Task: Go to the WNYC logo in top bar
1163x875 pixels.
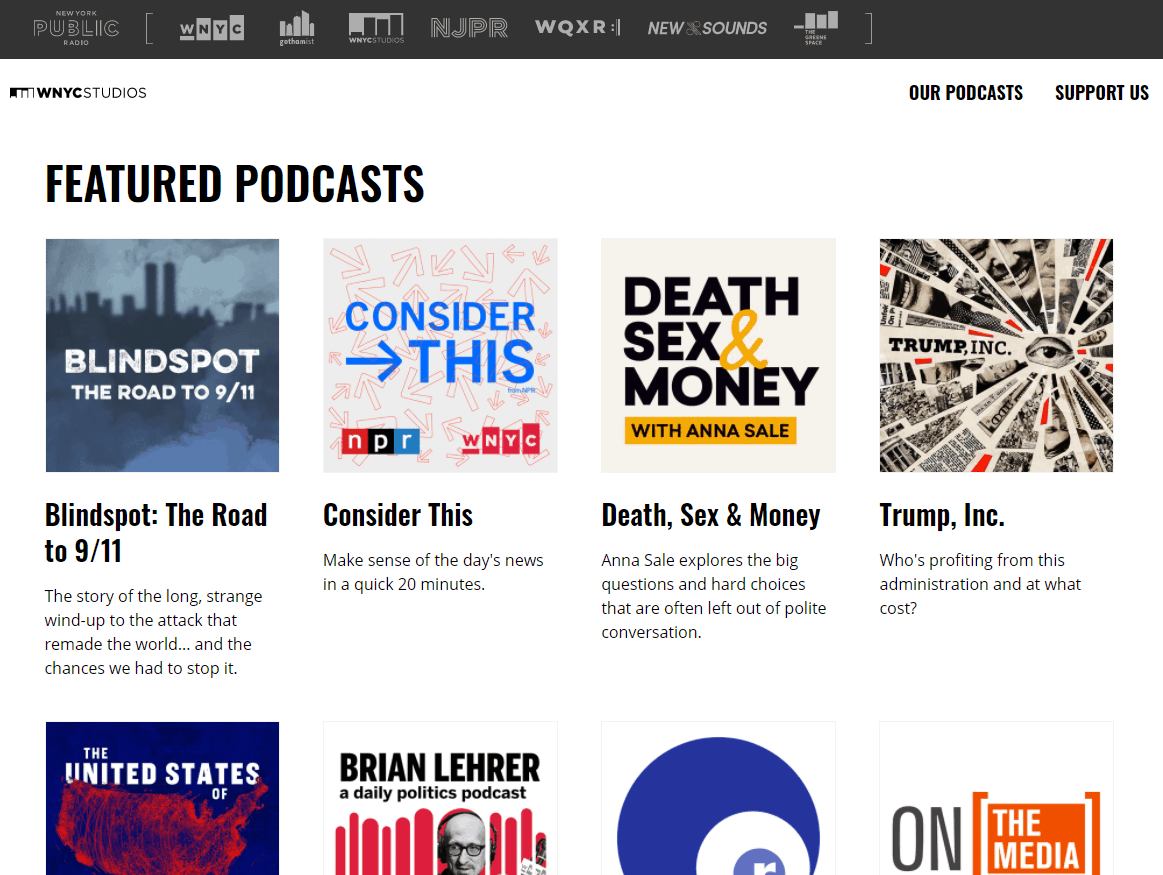Action: point(211,29)
